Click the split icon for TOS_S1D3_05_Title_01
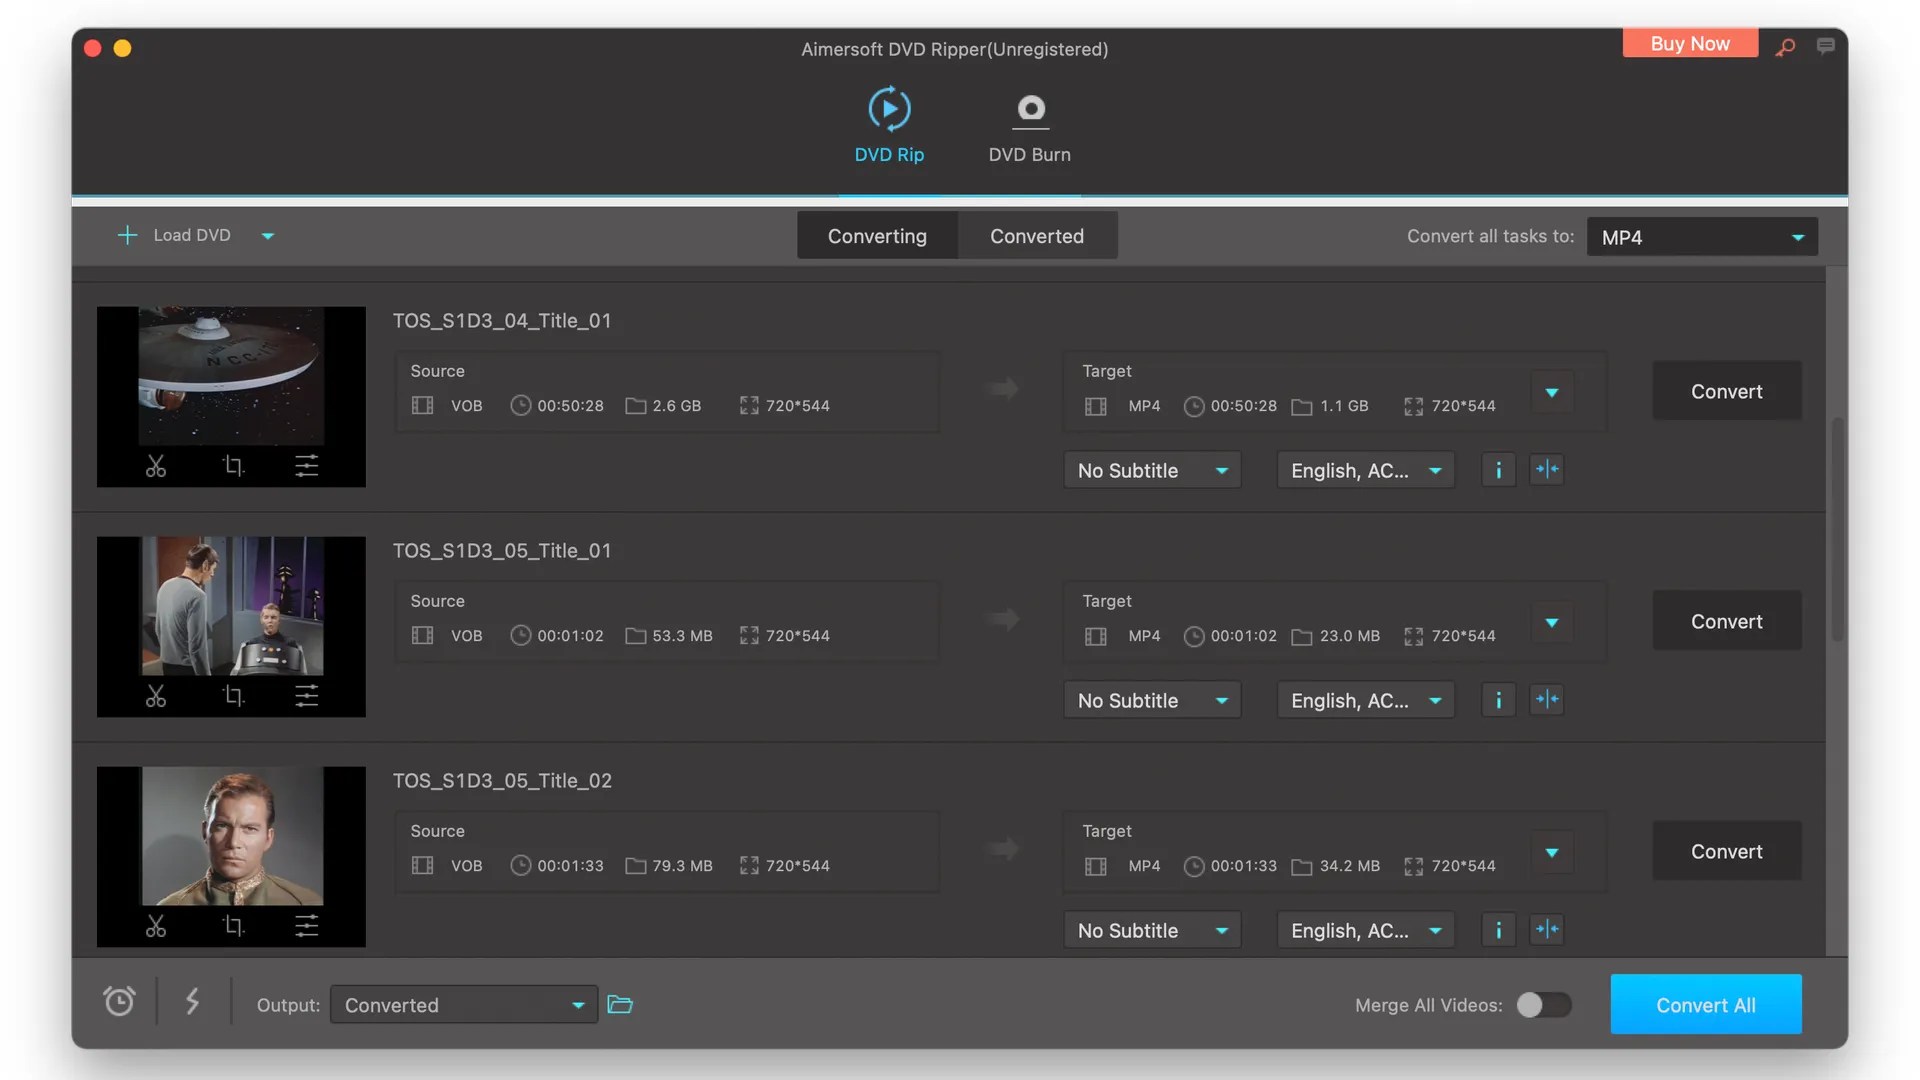 click(x=1547, y=700)
